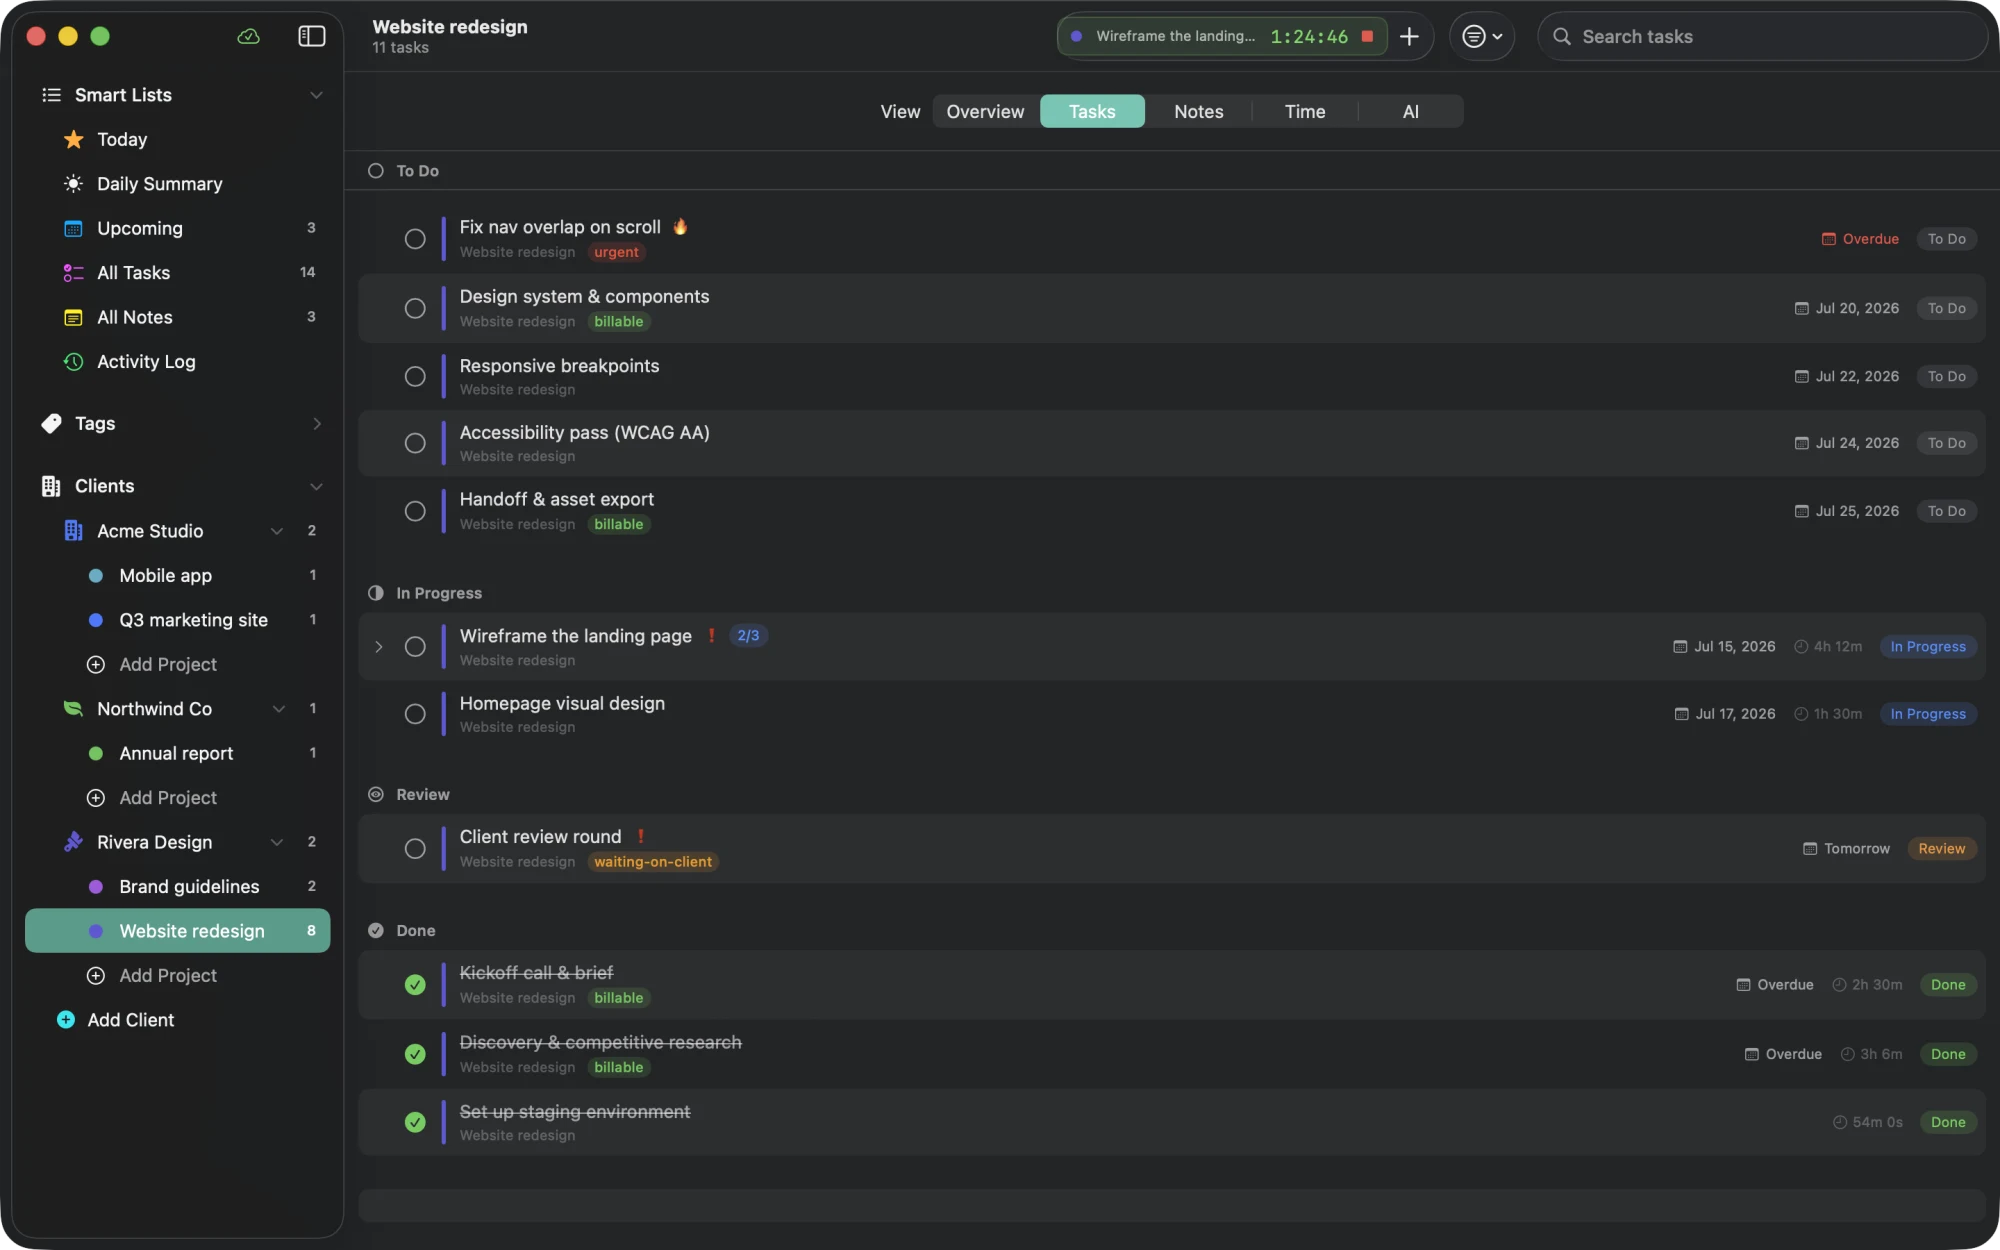
Task: Click To Do status badge on Responsive breakpoints
Action: point(1946,376)
